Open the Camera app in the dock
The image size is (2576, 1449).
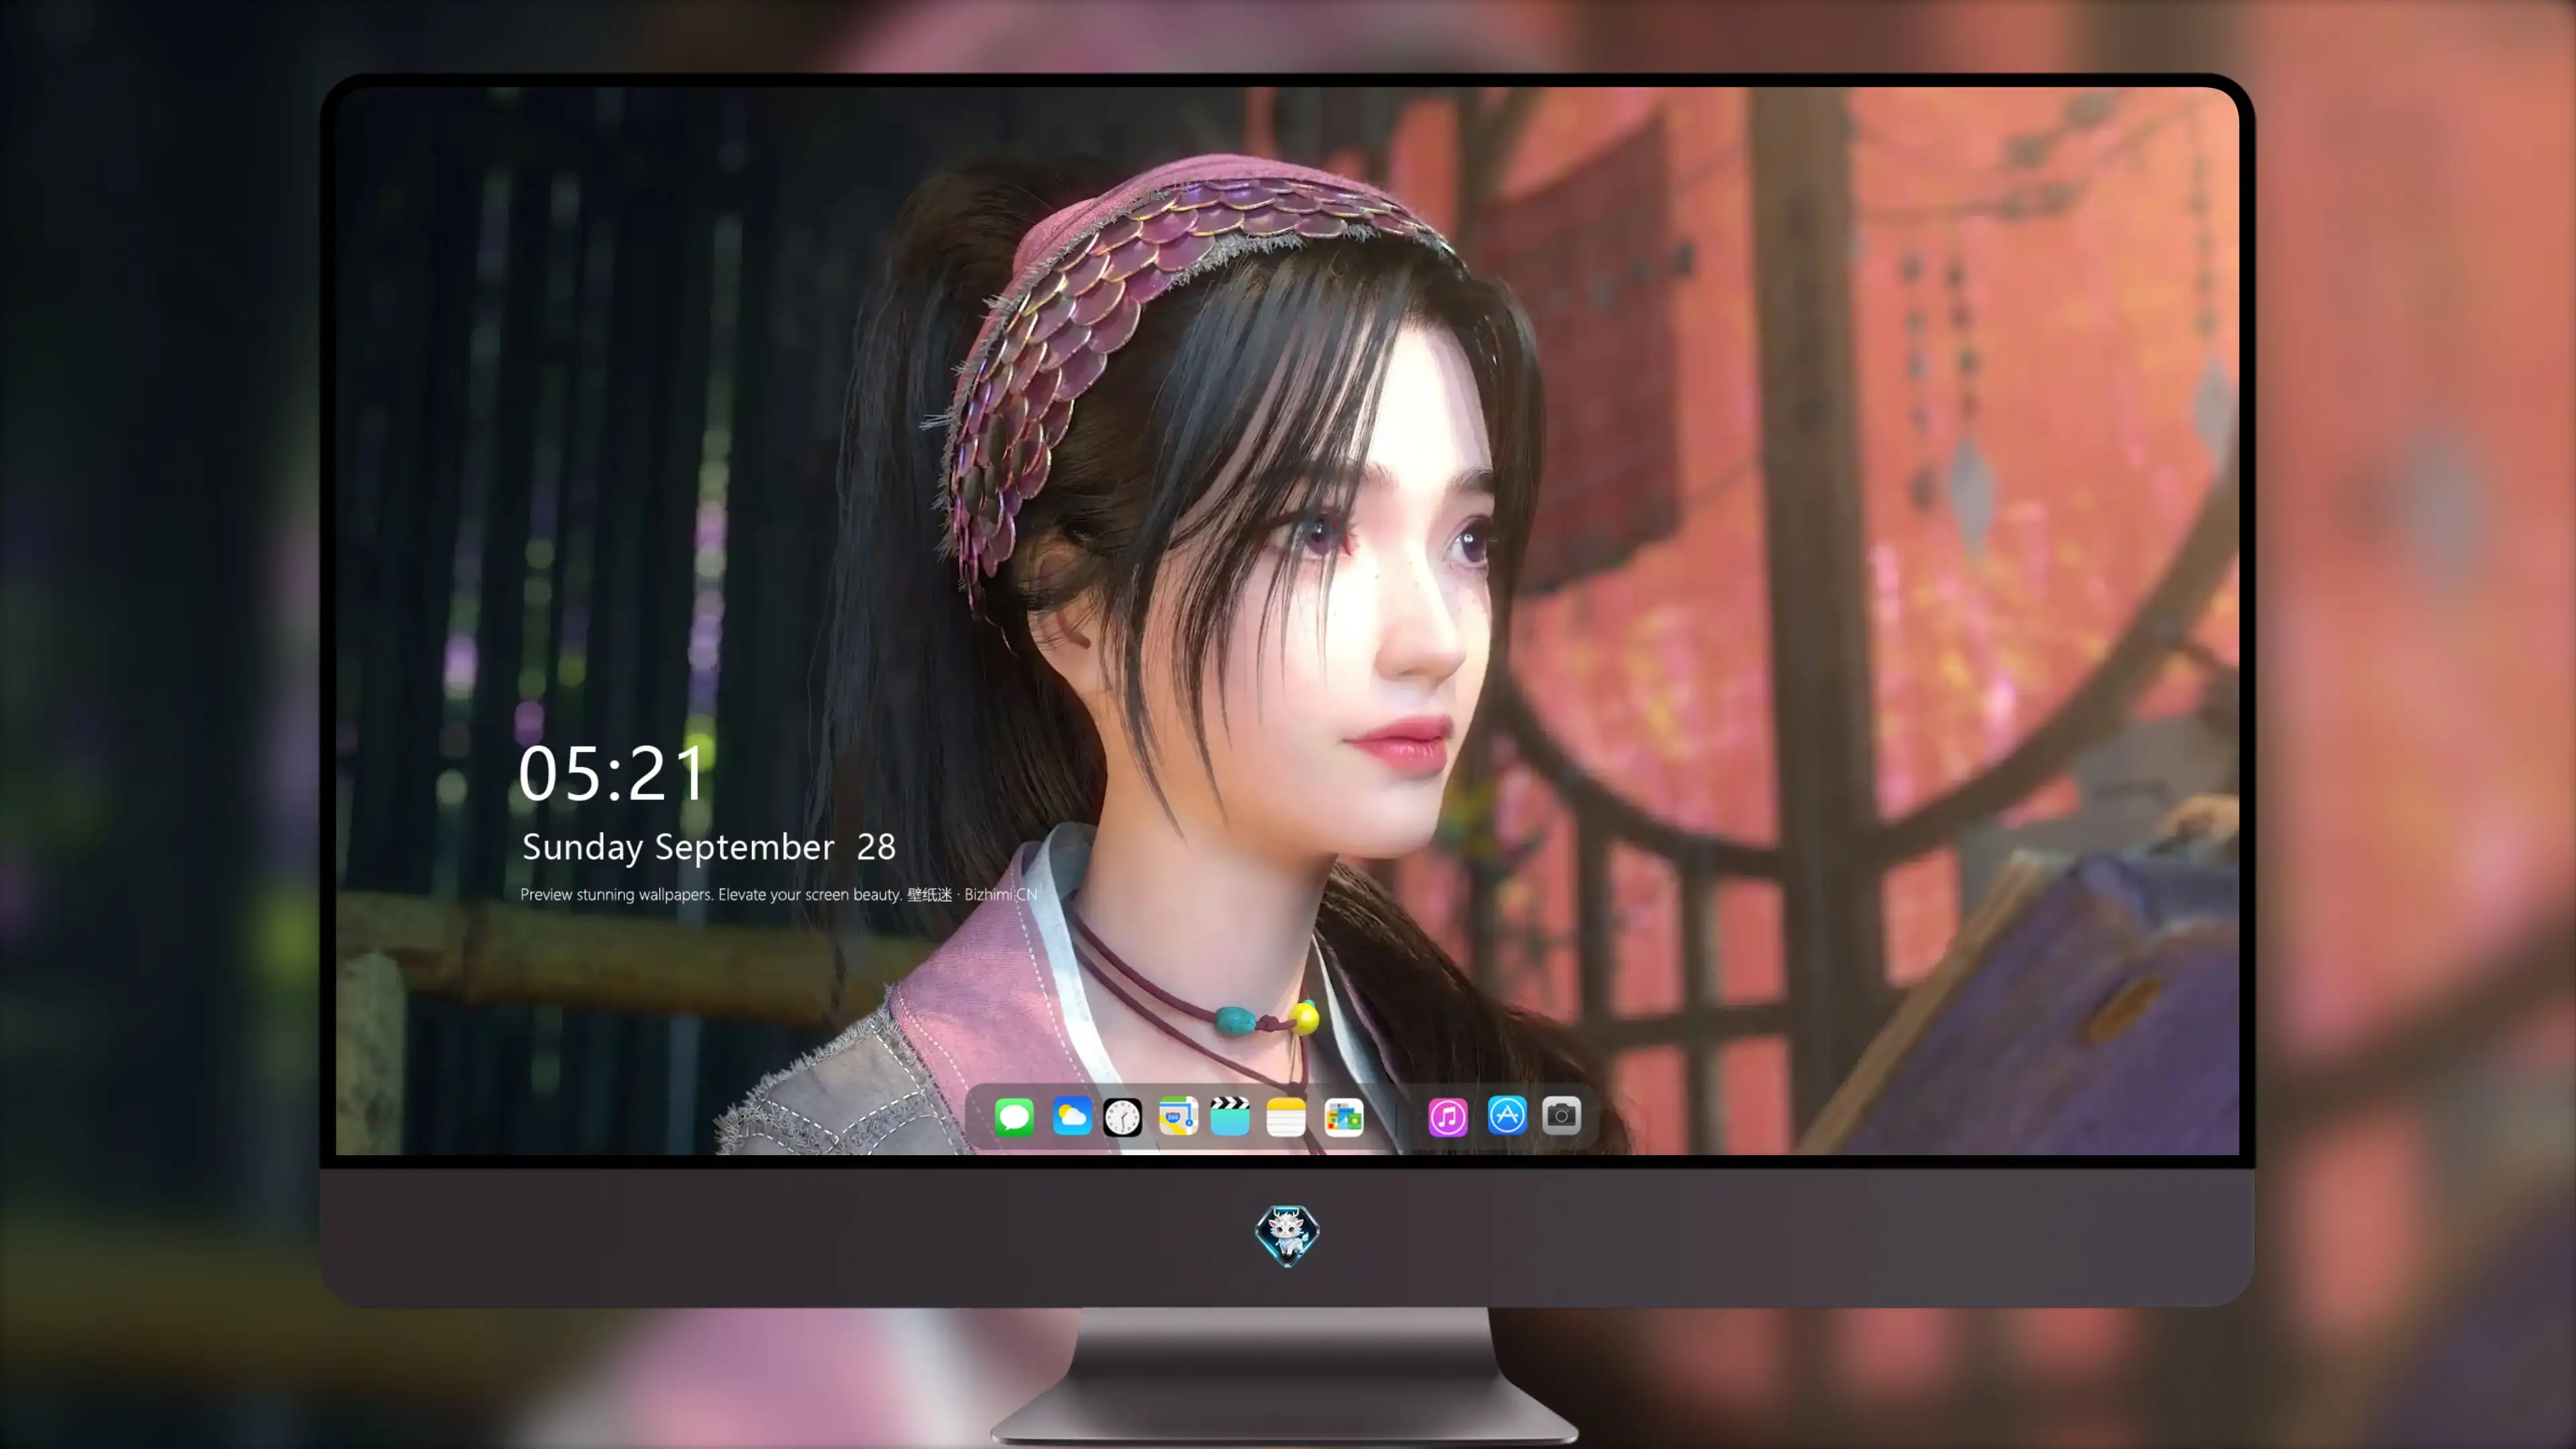(1561, 1115)
